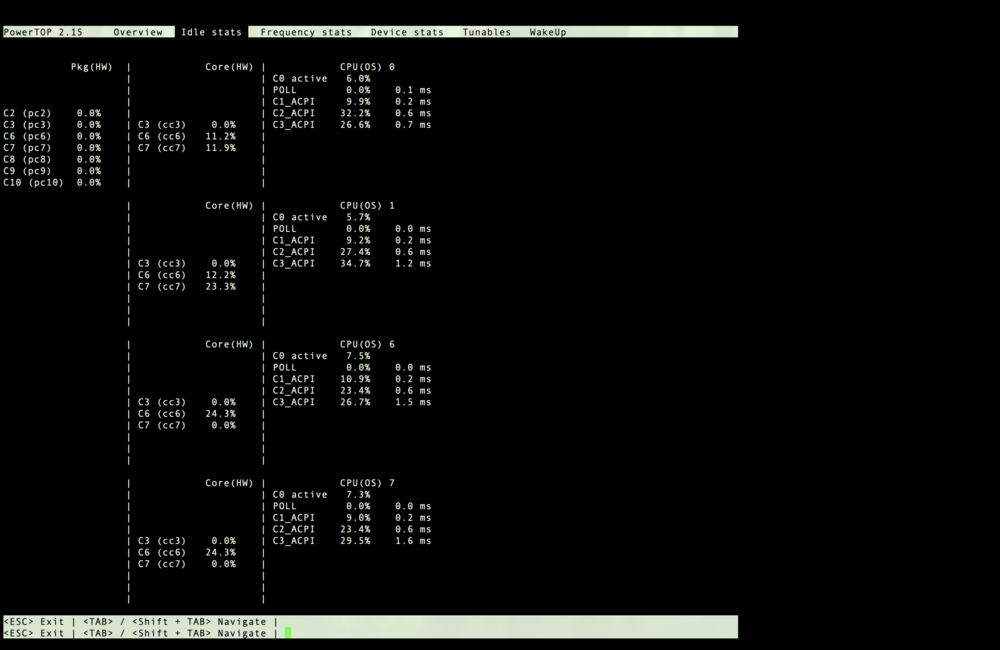The height and width of the screenshot is (650, 1000).
Task: Click the CPU(OS) 6 header
Action: 367,344
